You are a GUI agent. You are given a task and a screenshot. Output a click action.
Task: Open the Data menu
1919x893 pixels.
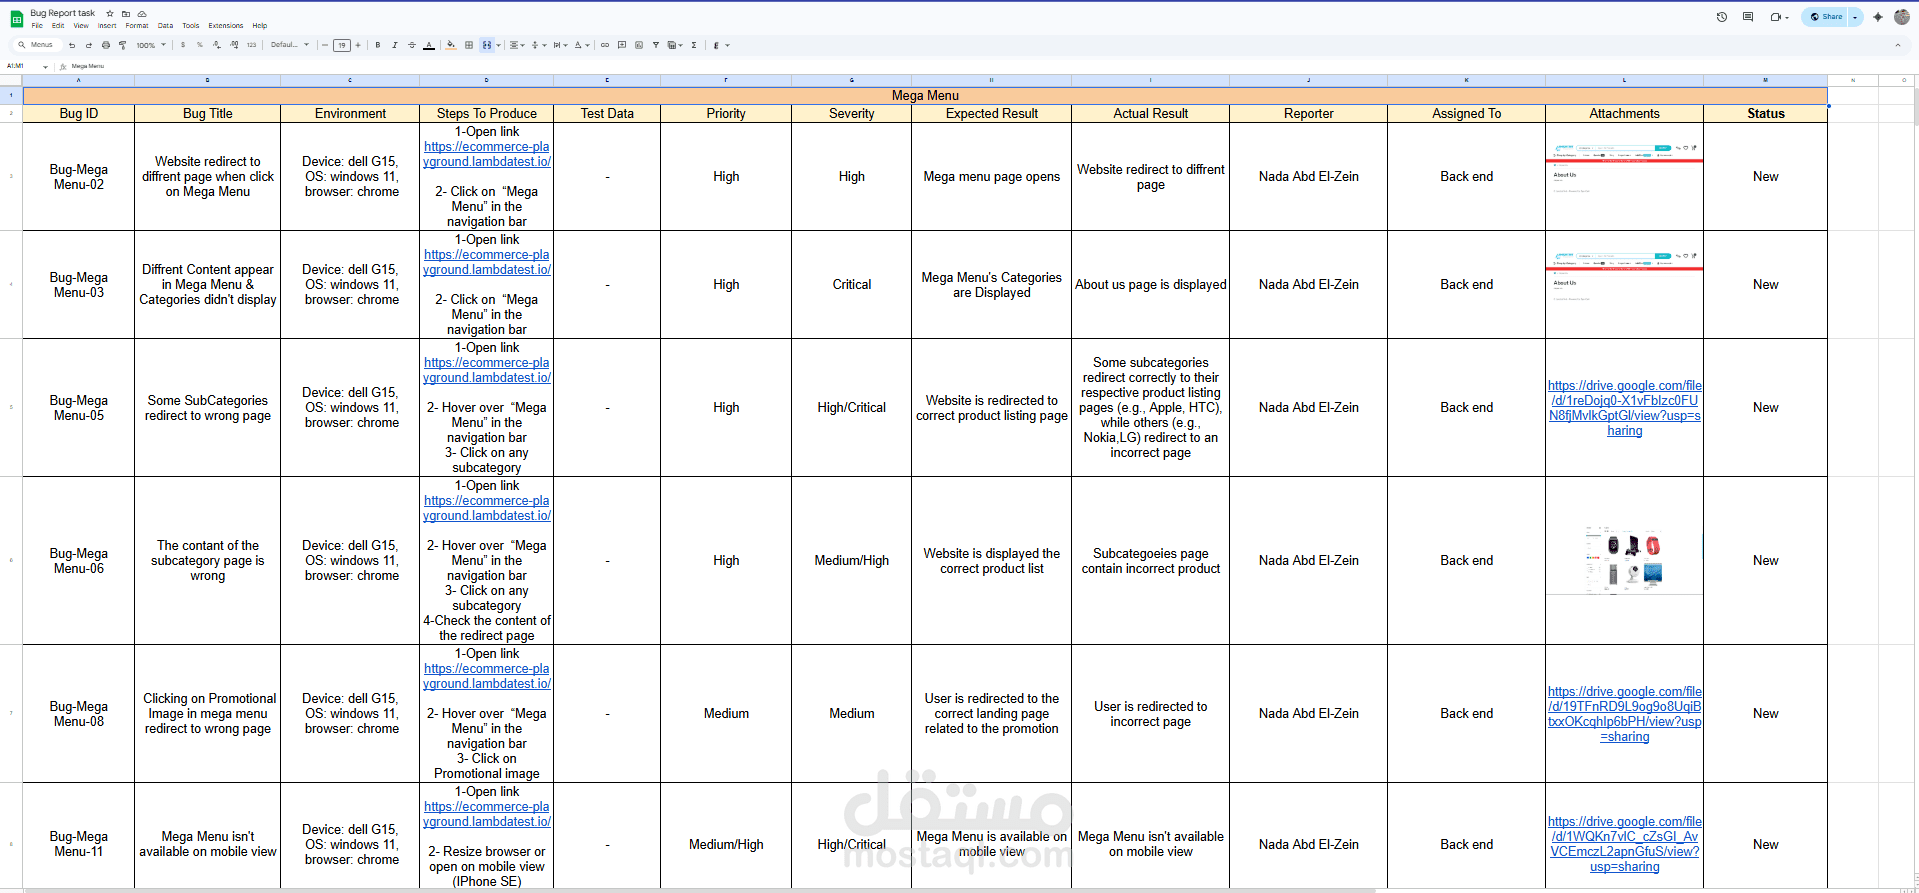pos(165,26)
